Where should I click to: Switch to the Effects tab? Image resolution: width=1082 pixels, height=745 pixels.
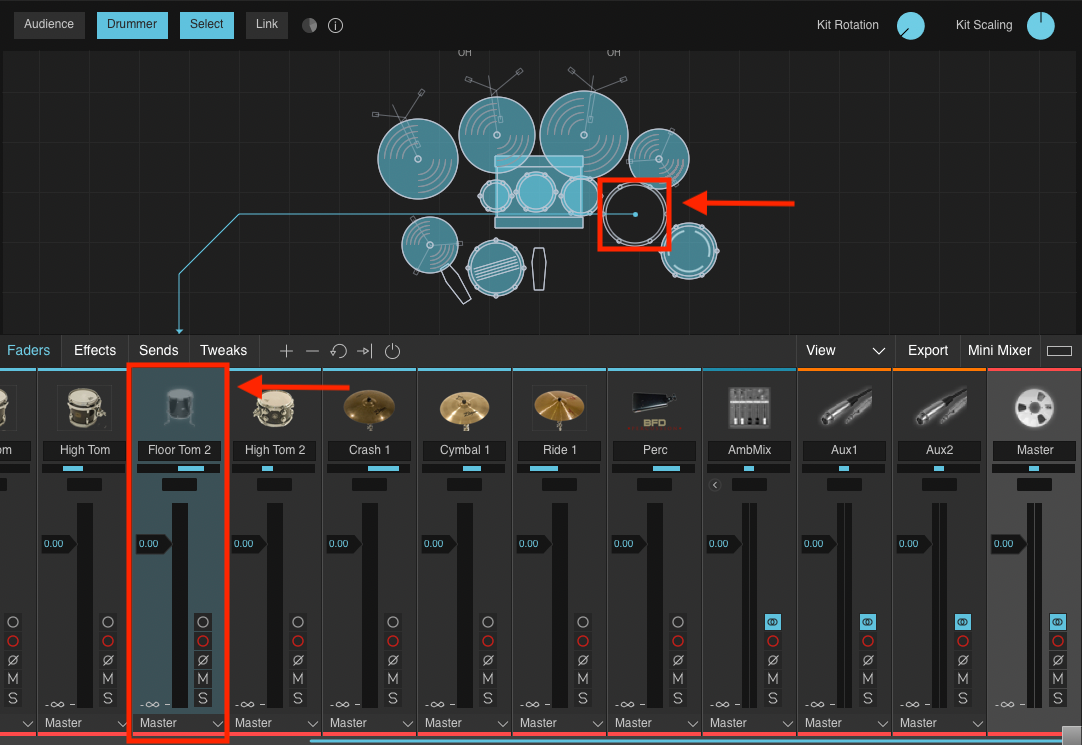[x=95, y=350]
